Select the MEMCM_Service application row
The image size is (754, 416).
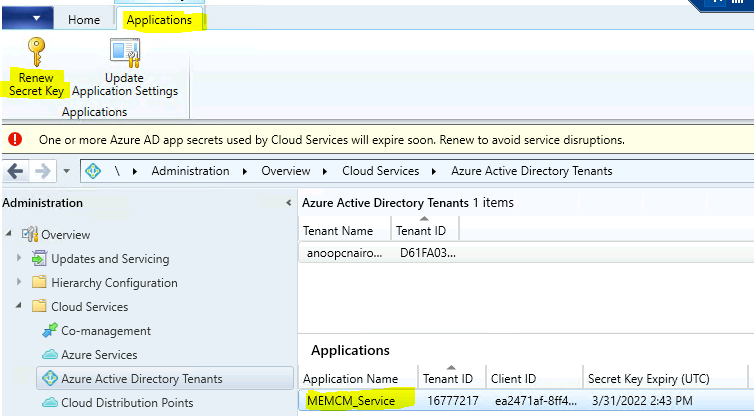526,401
